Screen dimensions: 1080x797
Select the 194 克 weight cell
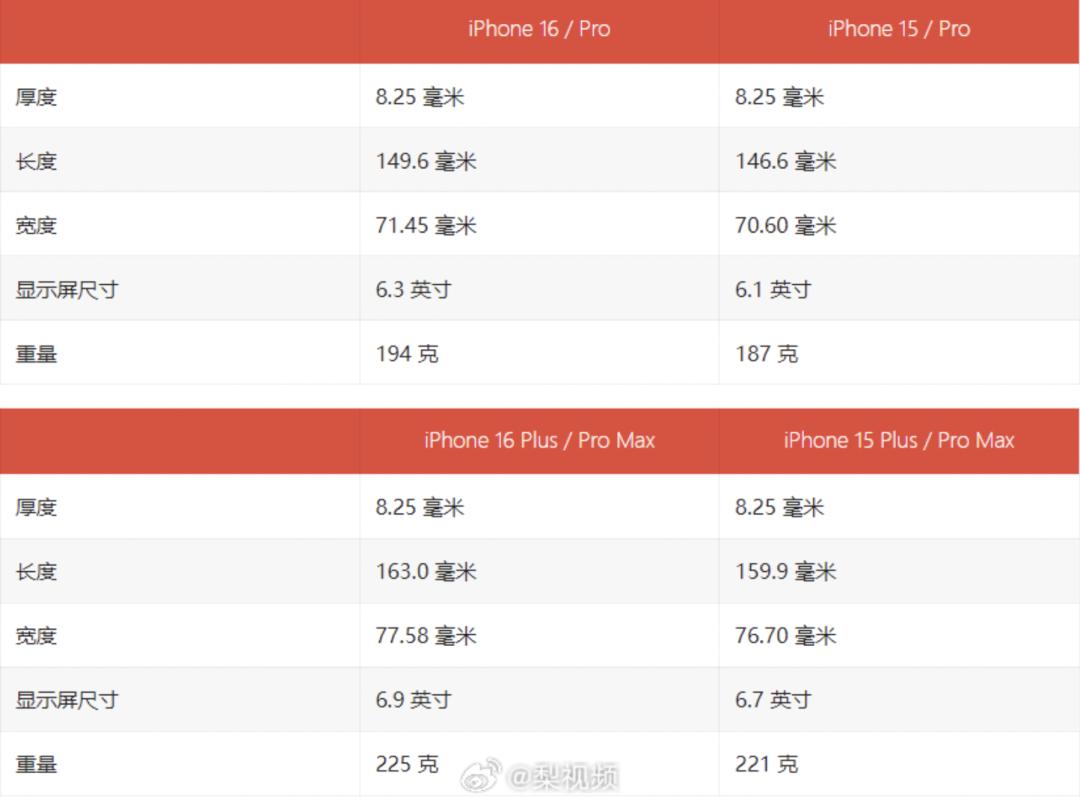point(407,353)
